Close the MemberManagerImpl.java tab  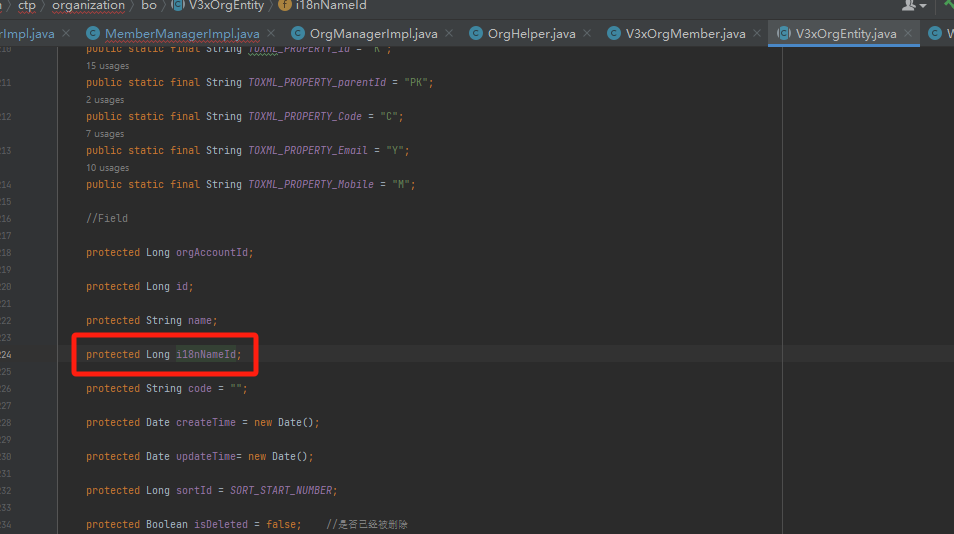[x=271, y=33]
